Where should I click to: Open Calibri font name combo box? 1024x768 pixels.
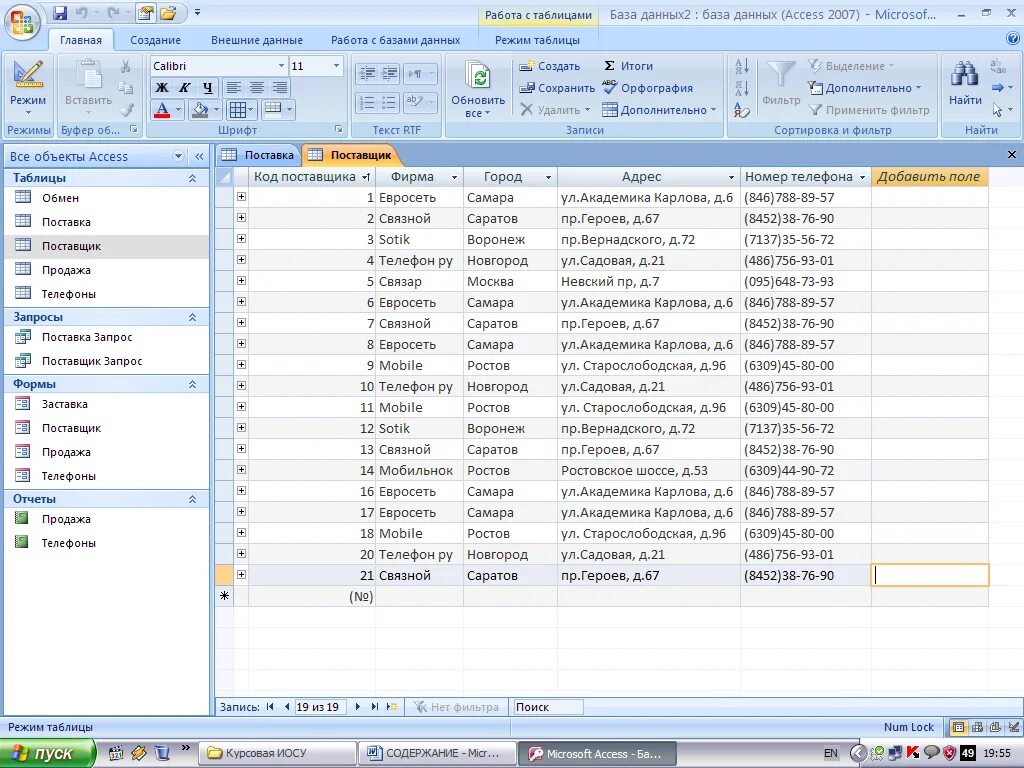(219, 66)
